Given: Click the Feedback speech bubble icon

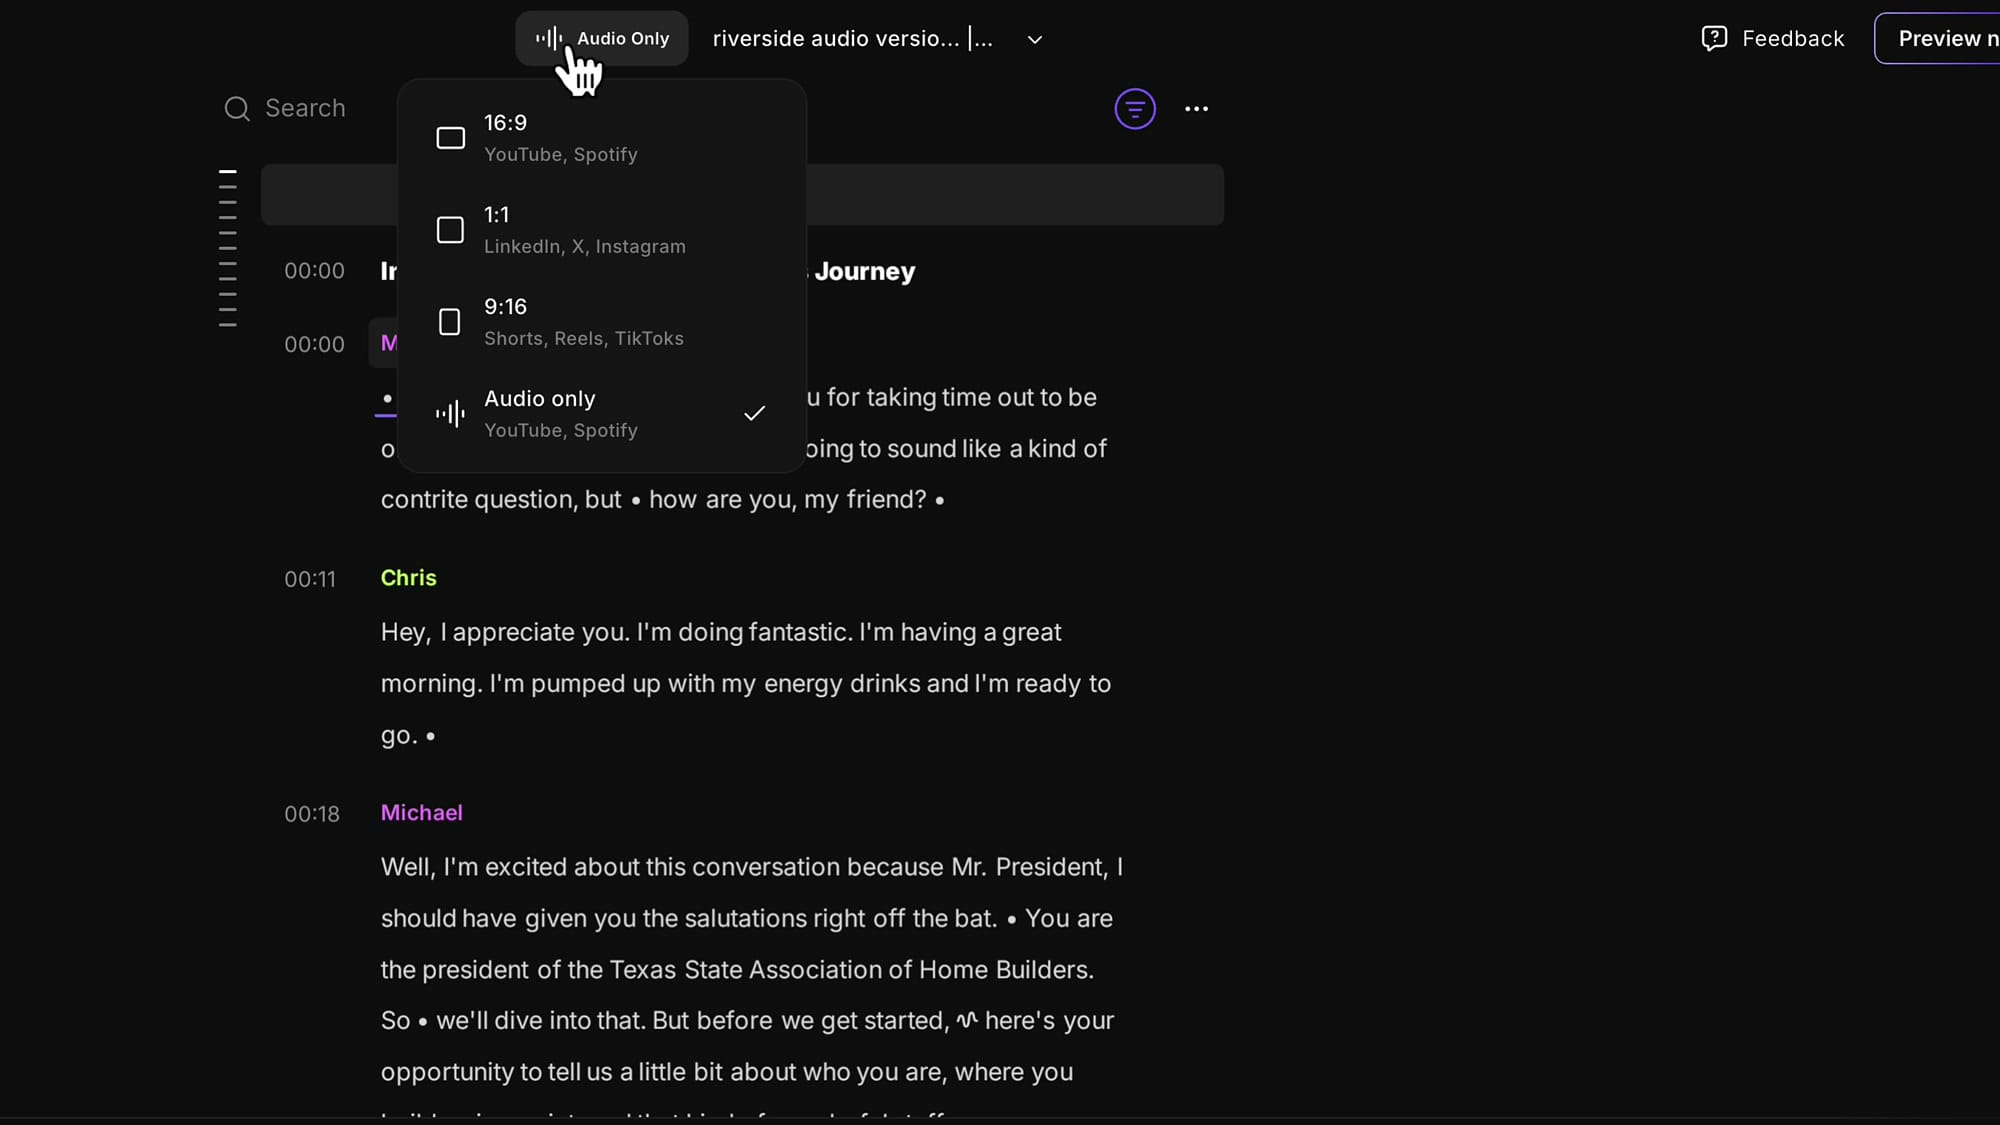Looking at the screenshot, I should coord(1714,39).
